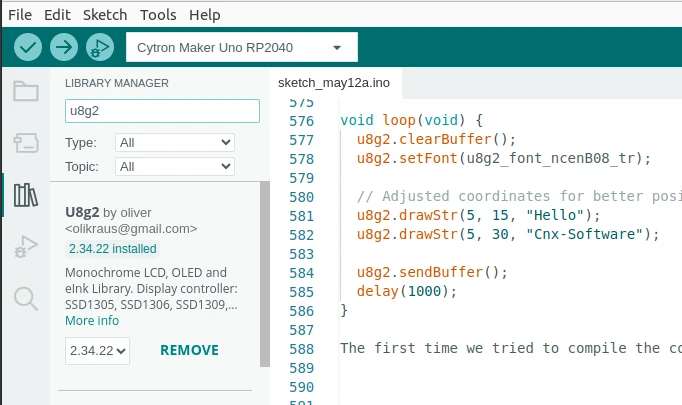Click the u8g2.clearBuffer(); line
This screenshot has height=405, width=682.
[x=436, y=139]
